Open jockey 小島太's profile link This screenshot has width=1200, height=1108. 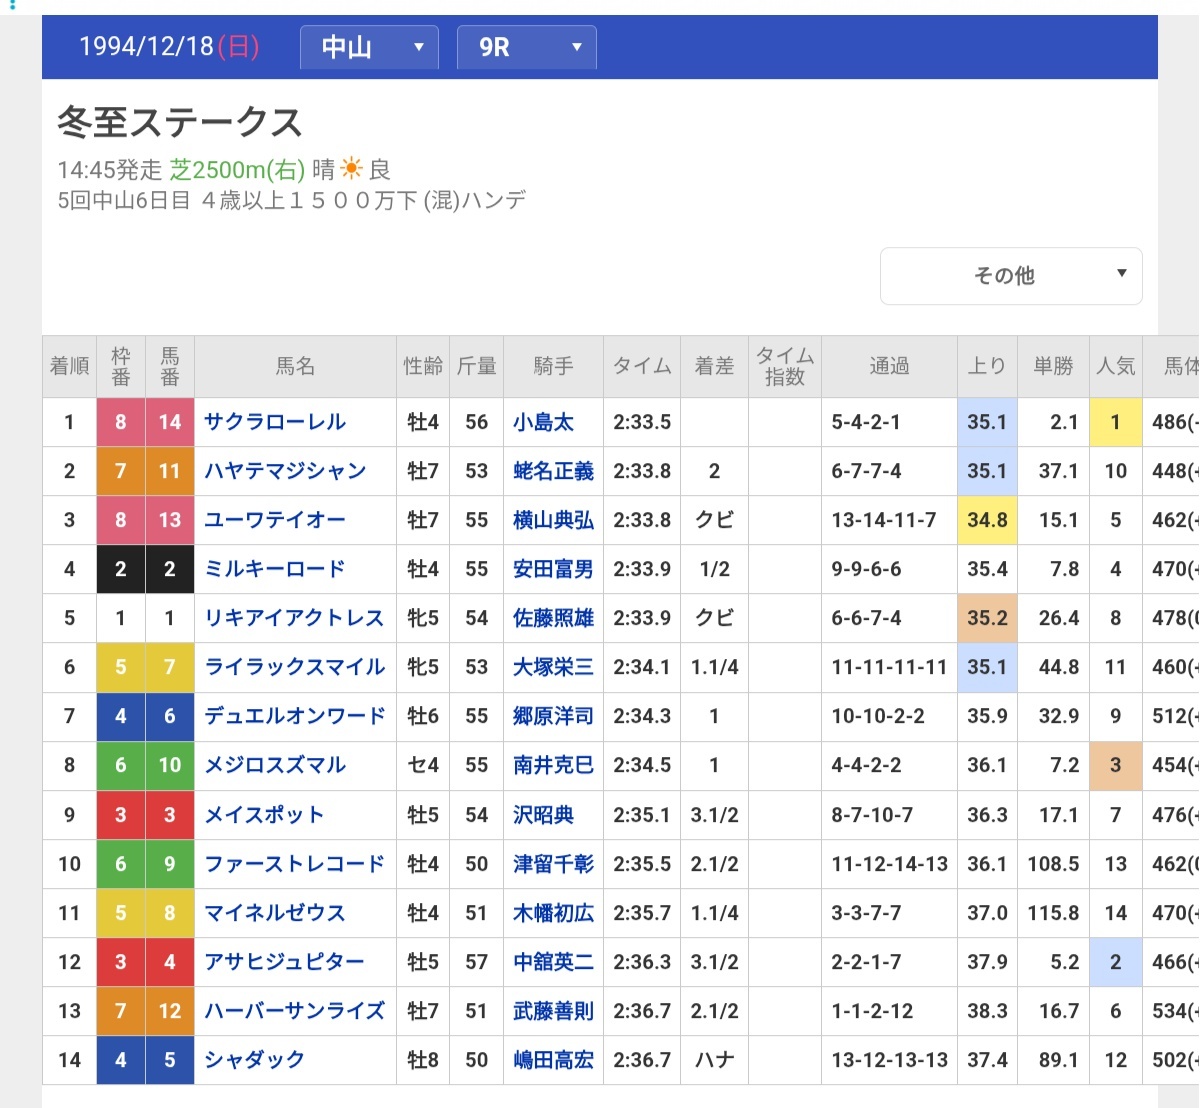tap(552, 423)
